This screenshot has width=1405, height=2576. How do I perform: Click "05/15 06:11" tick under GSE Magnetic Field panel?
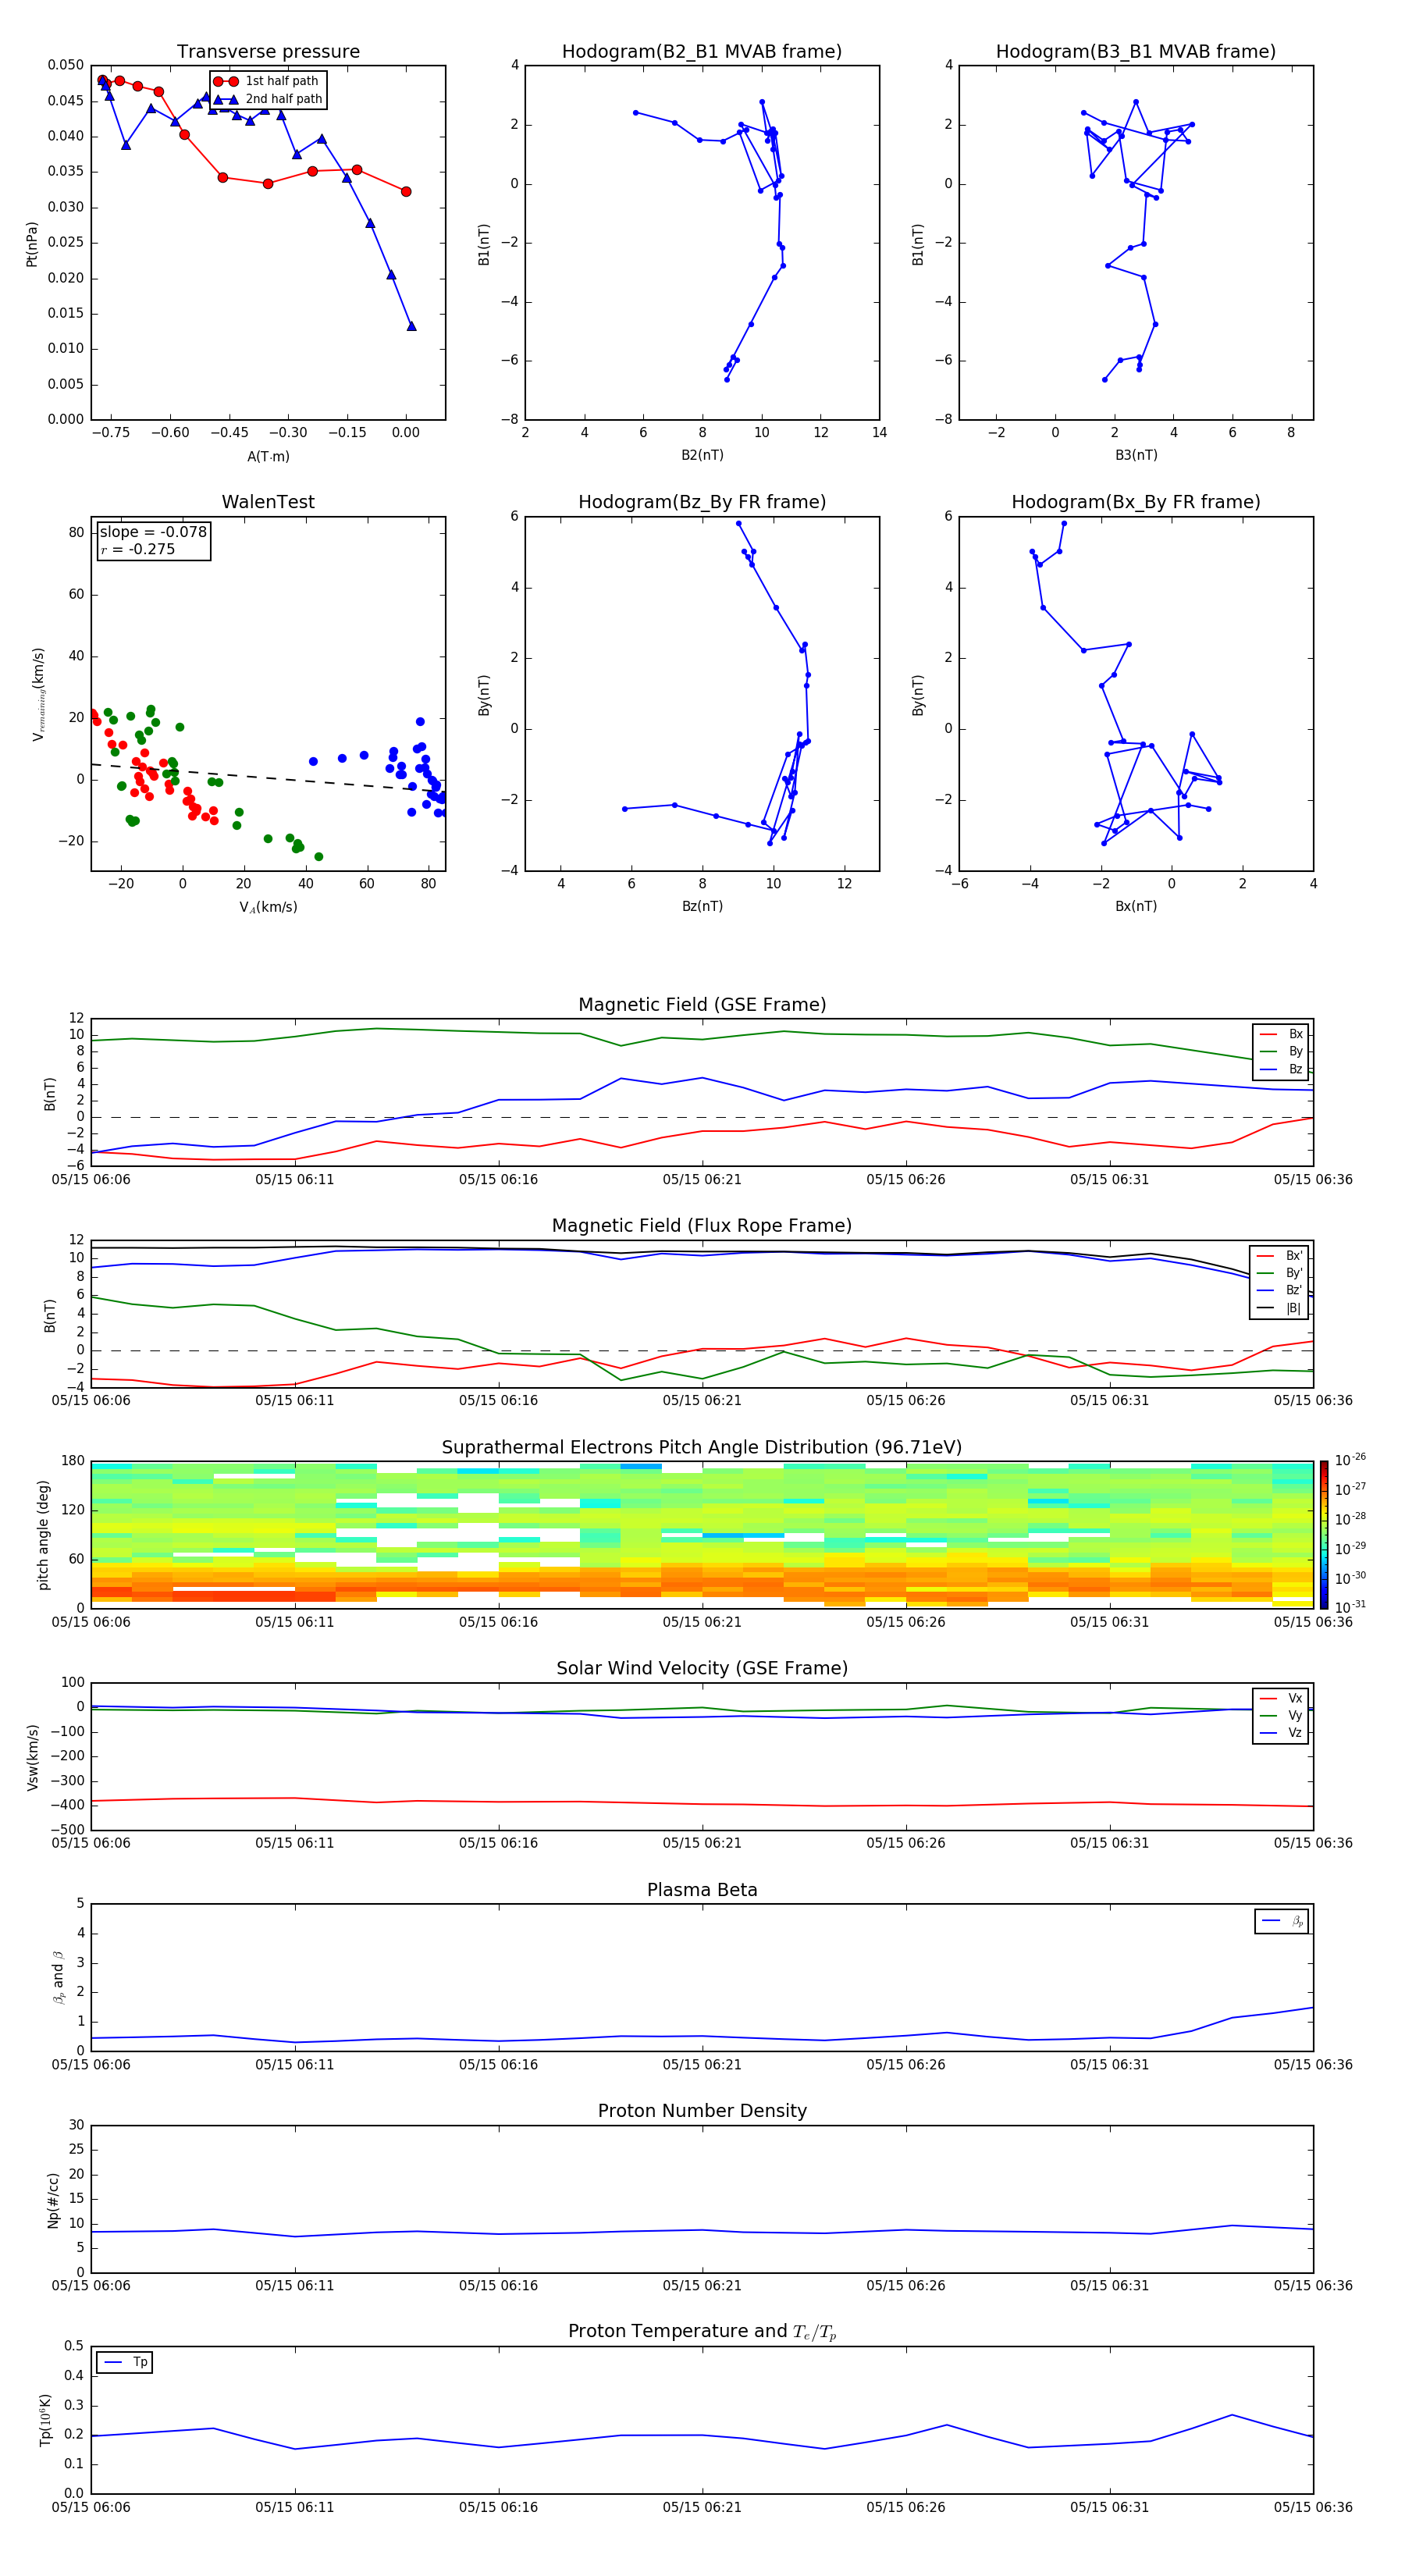click(295, 1180)
